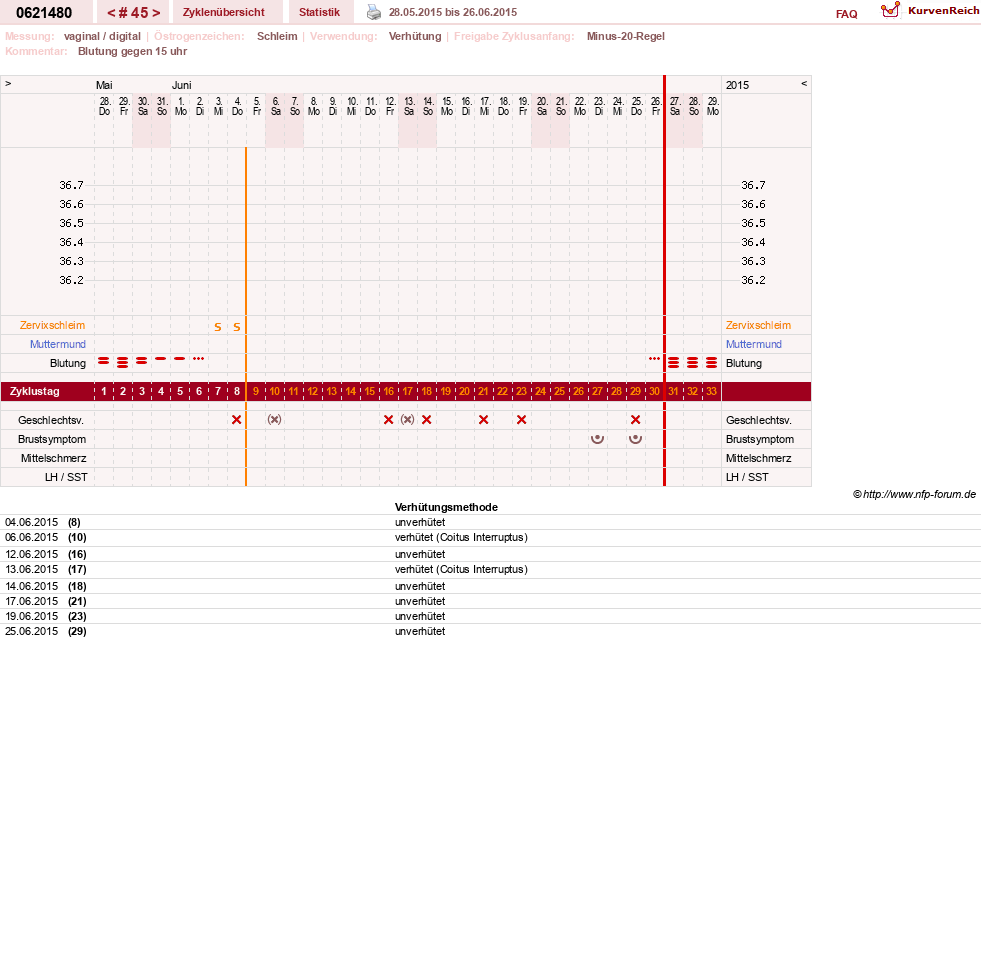Click the left Zervixschleim label
The height and width of the screenshot is (966, 981).
[x=52, y=325]
